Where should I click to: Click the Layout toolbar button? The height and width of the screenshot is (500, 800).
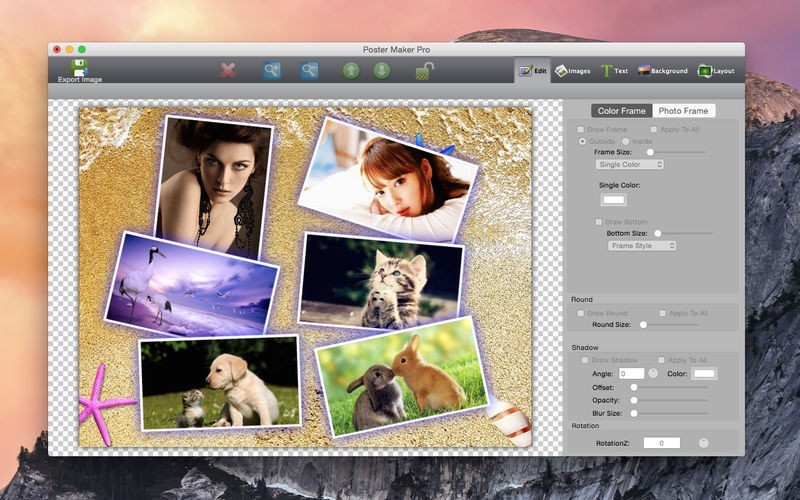point(716,71)
